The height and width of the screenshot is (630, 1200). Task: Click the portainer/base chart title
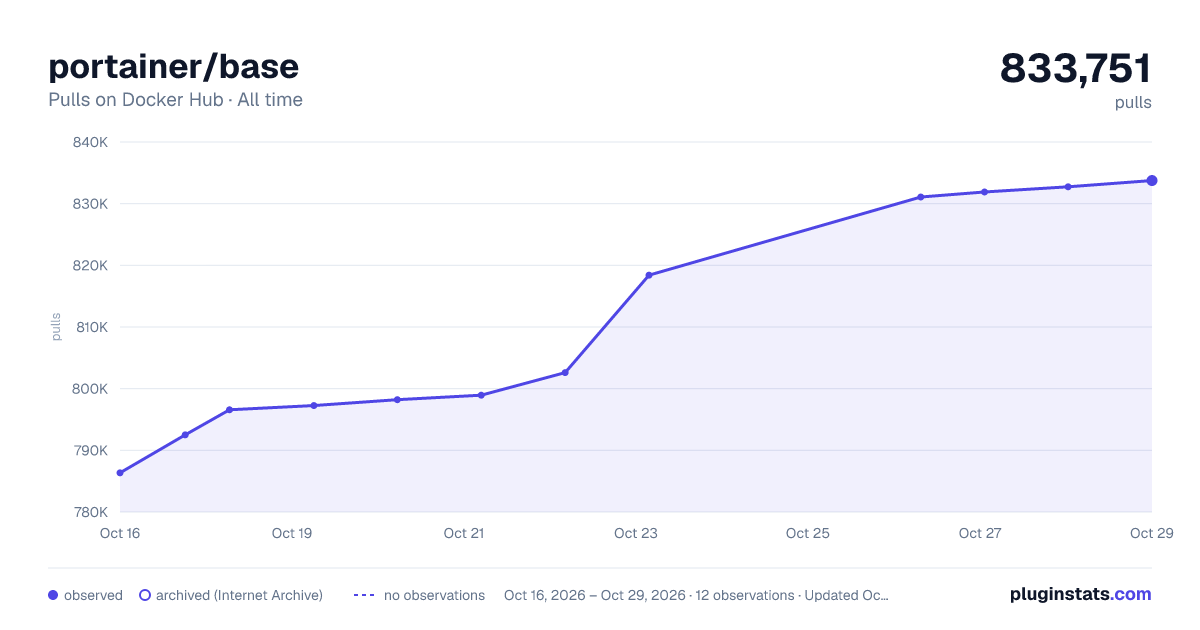coord(173,67)
